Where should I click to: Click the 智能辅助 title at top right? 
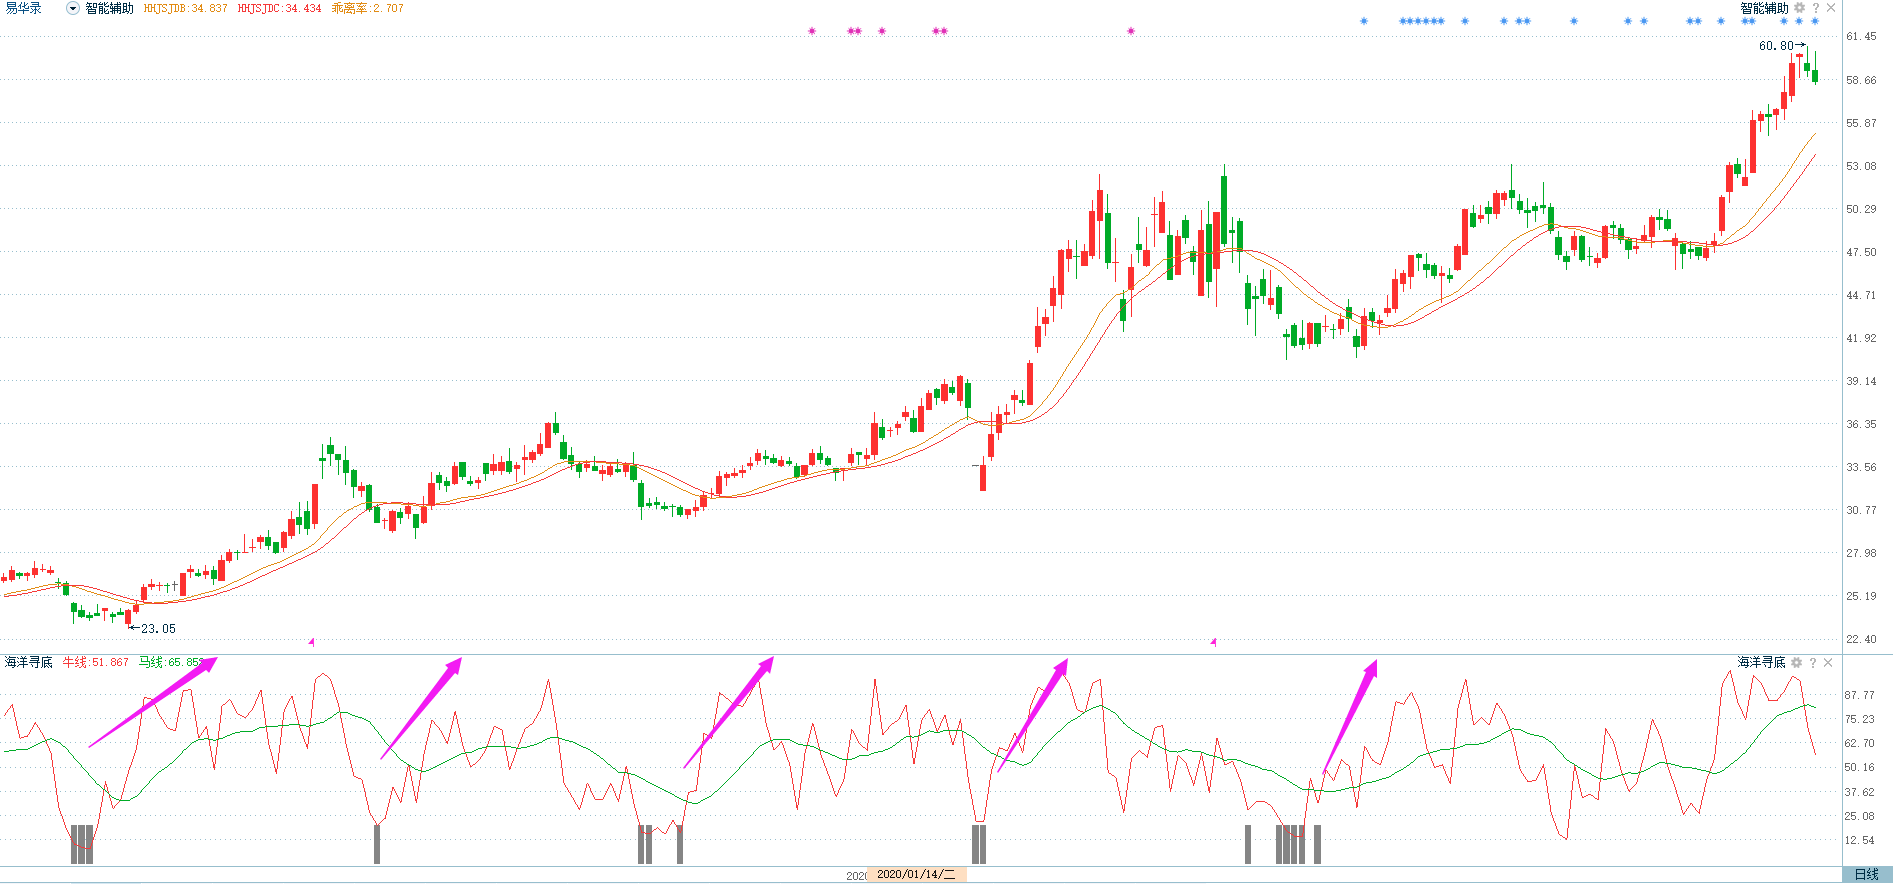[x=1764, y=8]
